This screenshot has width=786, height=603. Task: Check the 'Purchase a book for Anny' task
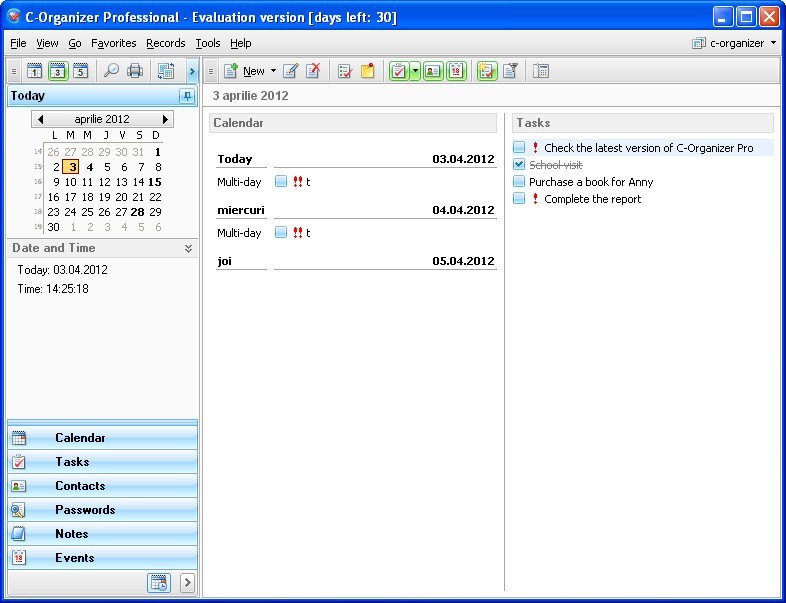coord(519,182)
